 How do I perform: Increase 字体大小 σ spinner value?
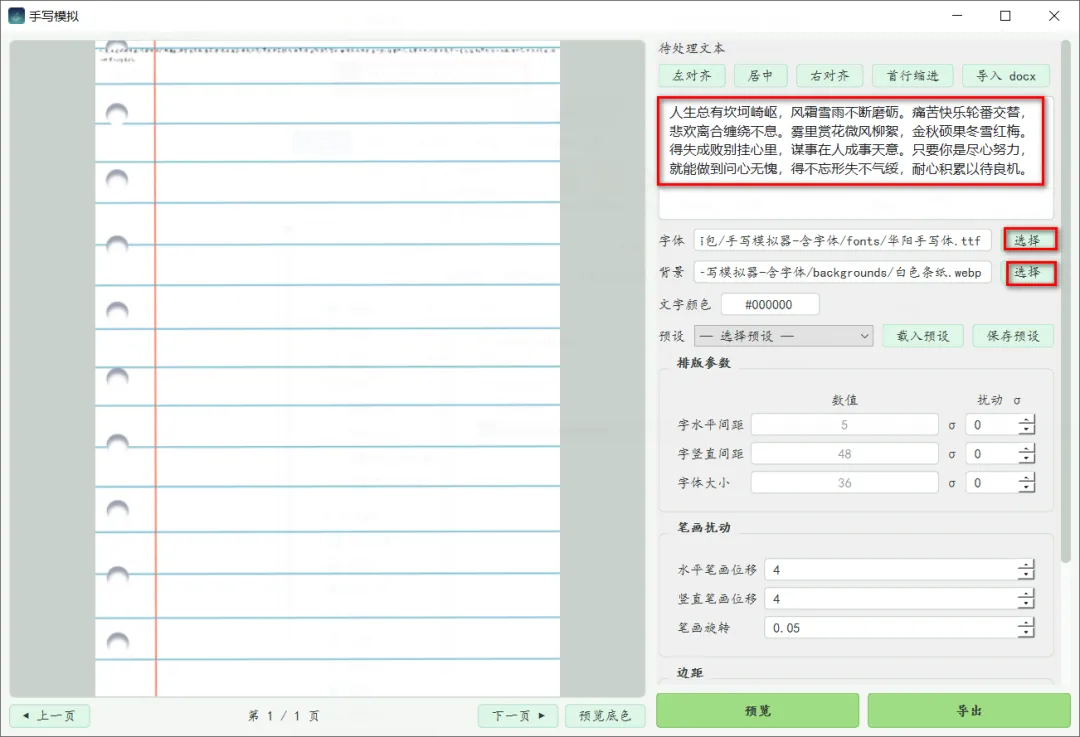1026,477
